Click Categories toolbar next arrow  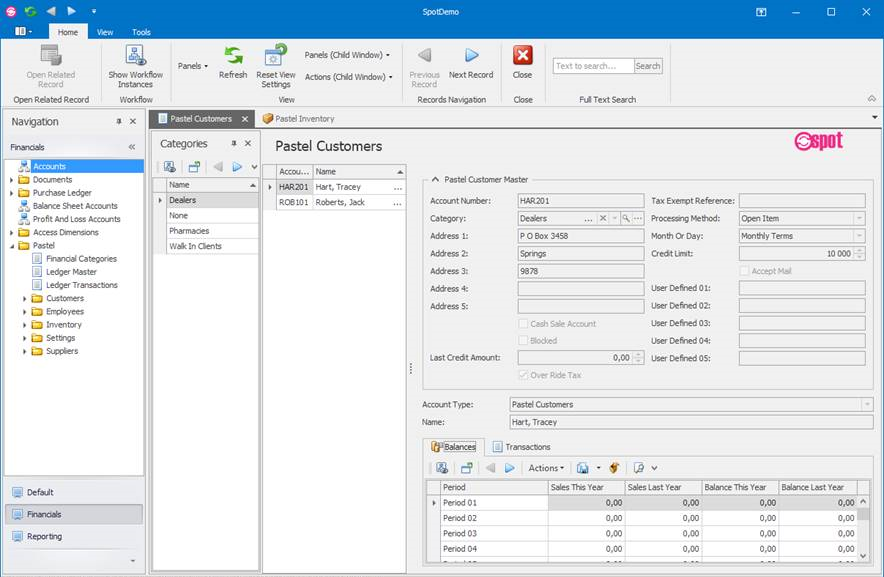click(237, 166)
